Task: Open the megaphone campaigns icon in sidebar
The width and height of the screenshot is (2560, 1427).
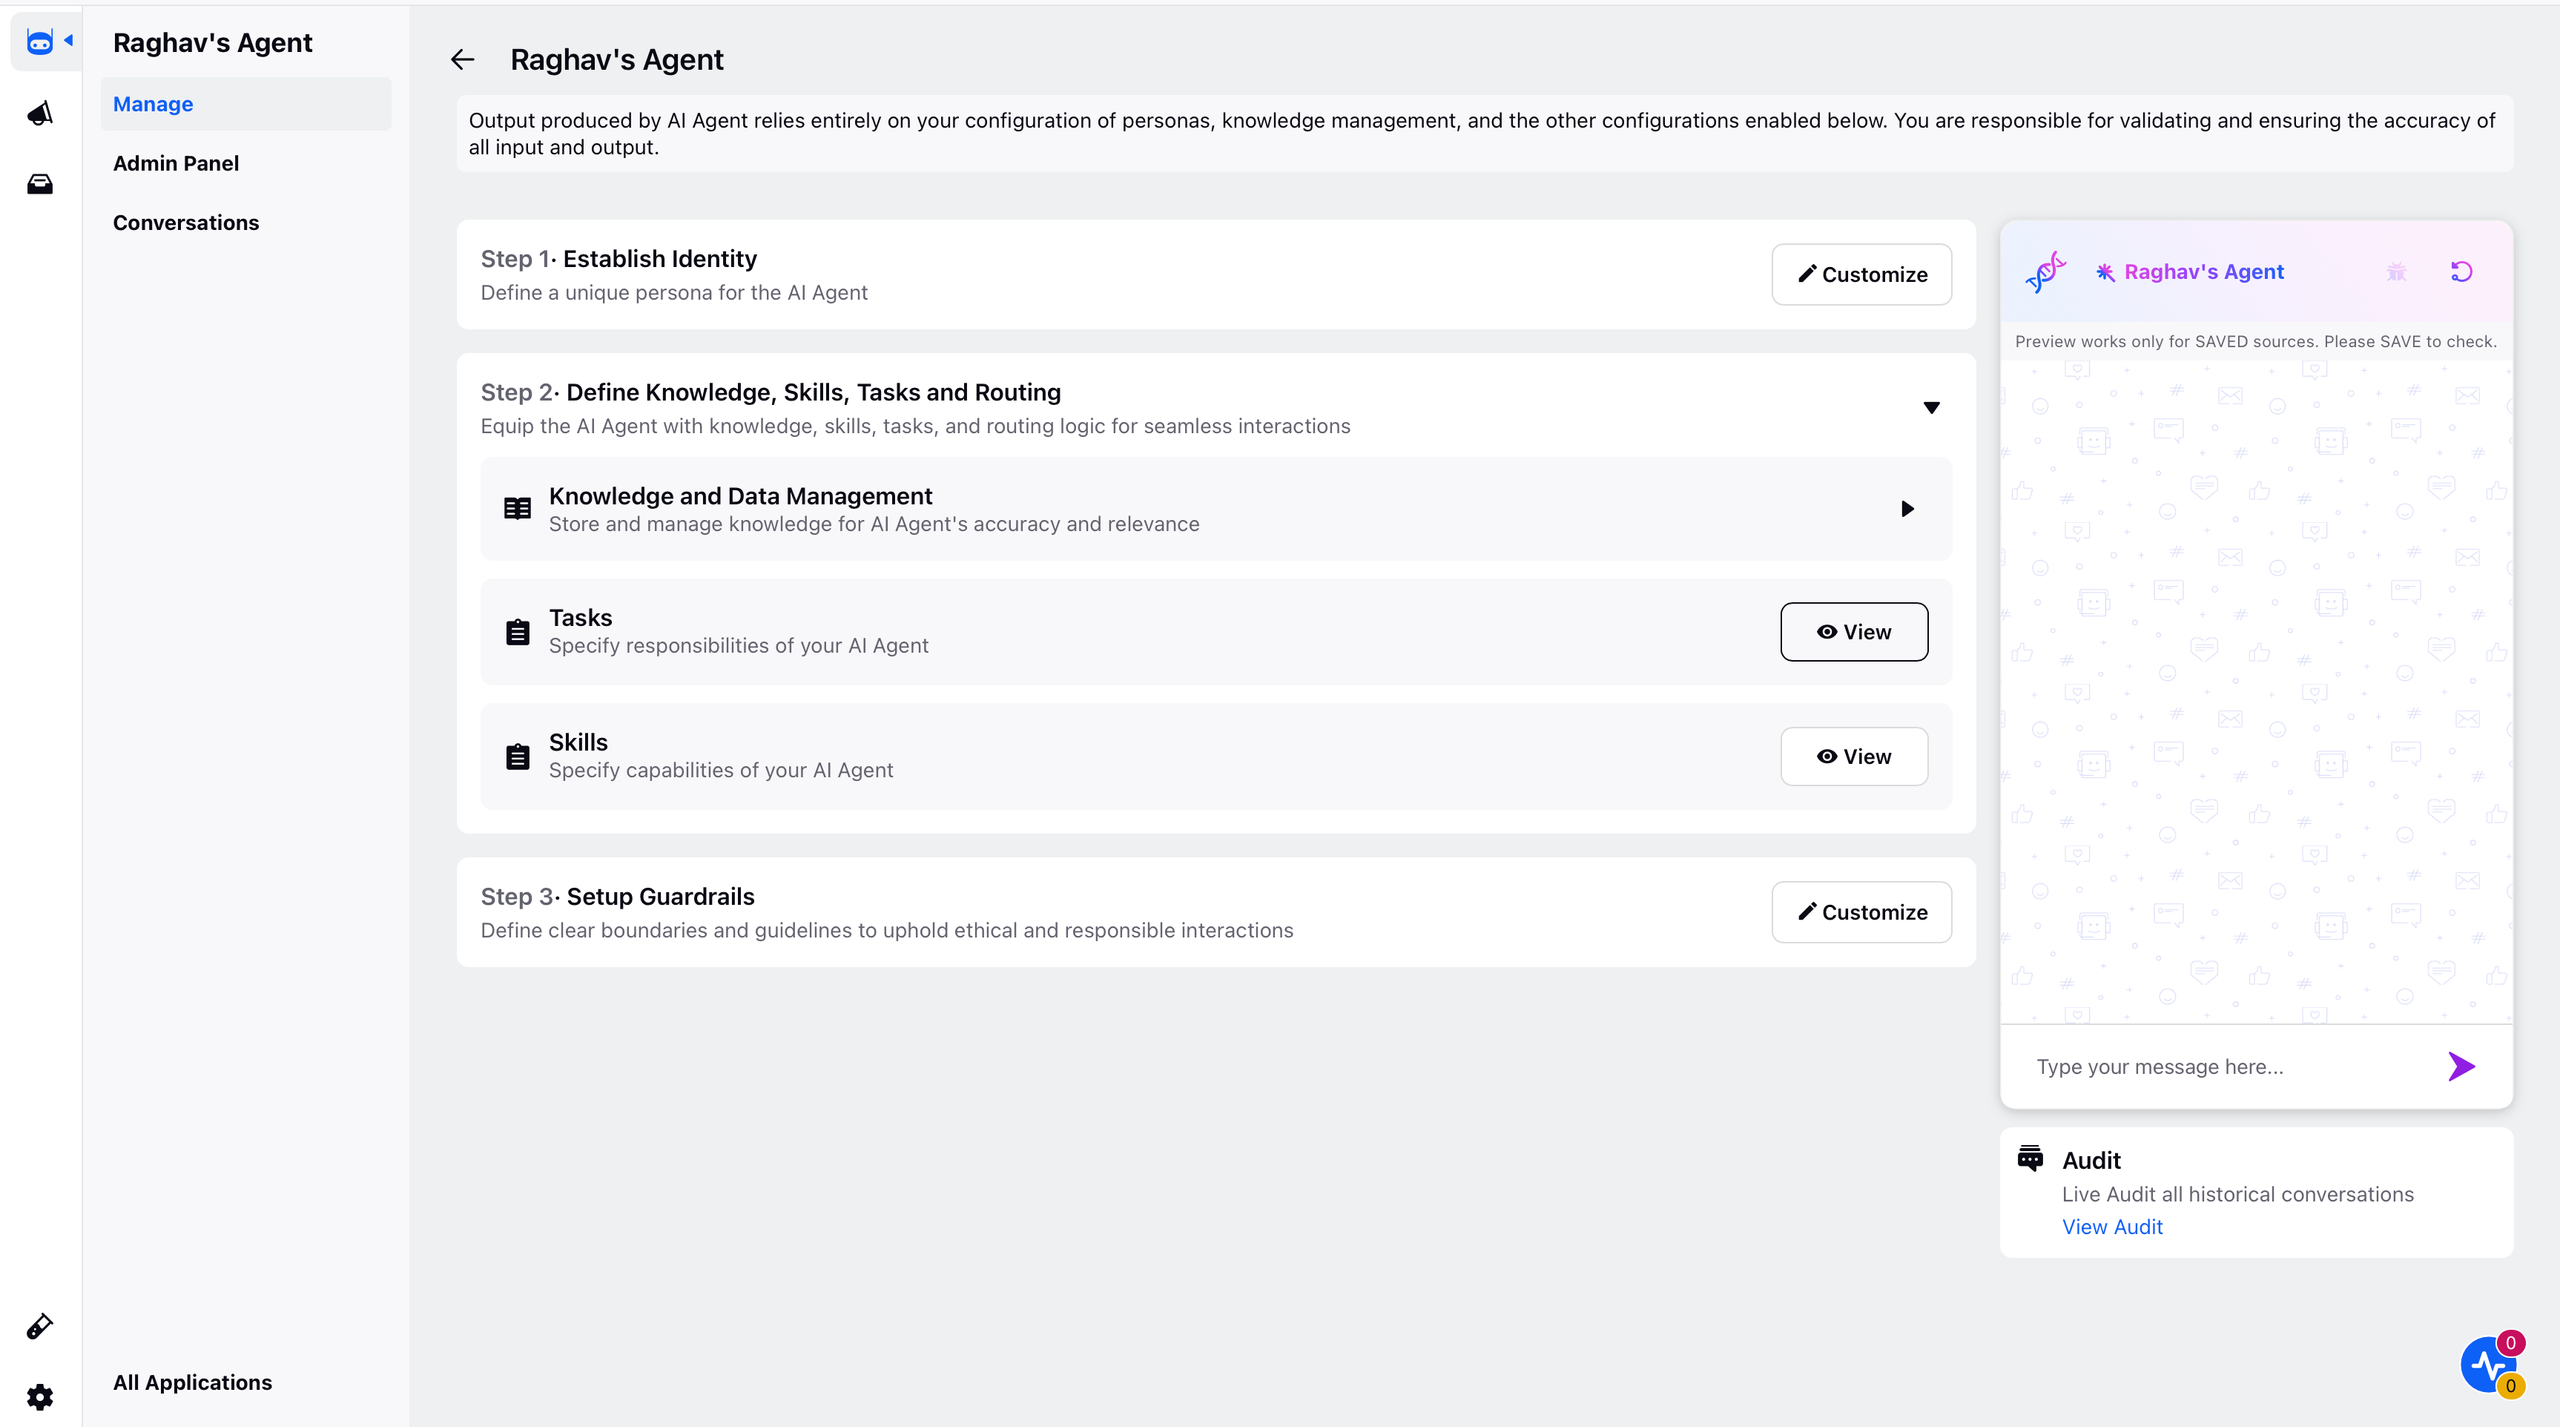Action: (x=40, y=113)
